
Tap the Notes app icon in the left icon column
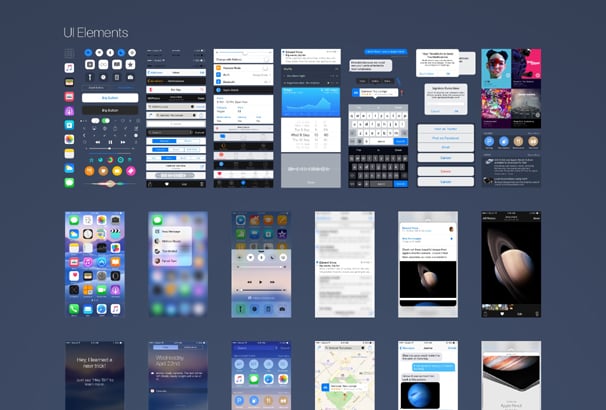(x=69, y=153)
